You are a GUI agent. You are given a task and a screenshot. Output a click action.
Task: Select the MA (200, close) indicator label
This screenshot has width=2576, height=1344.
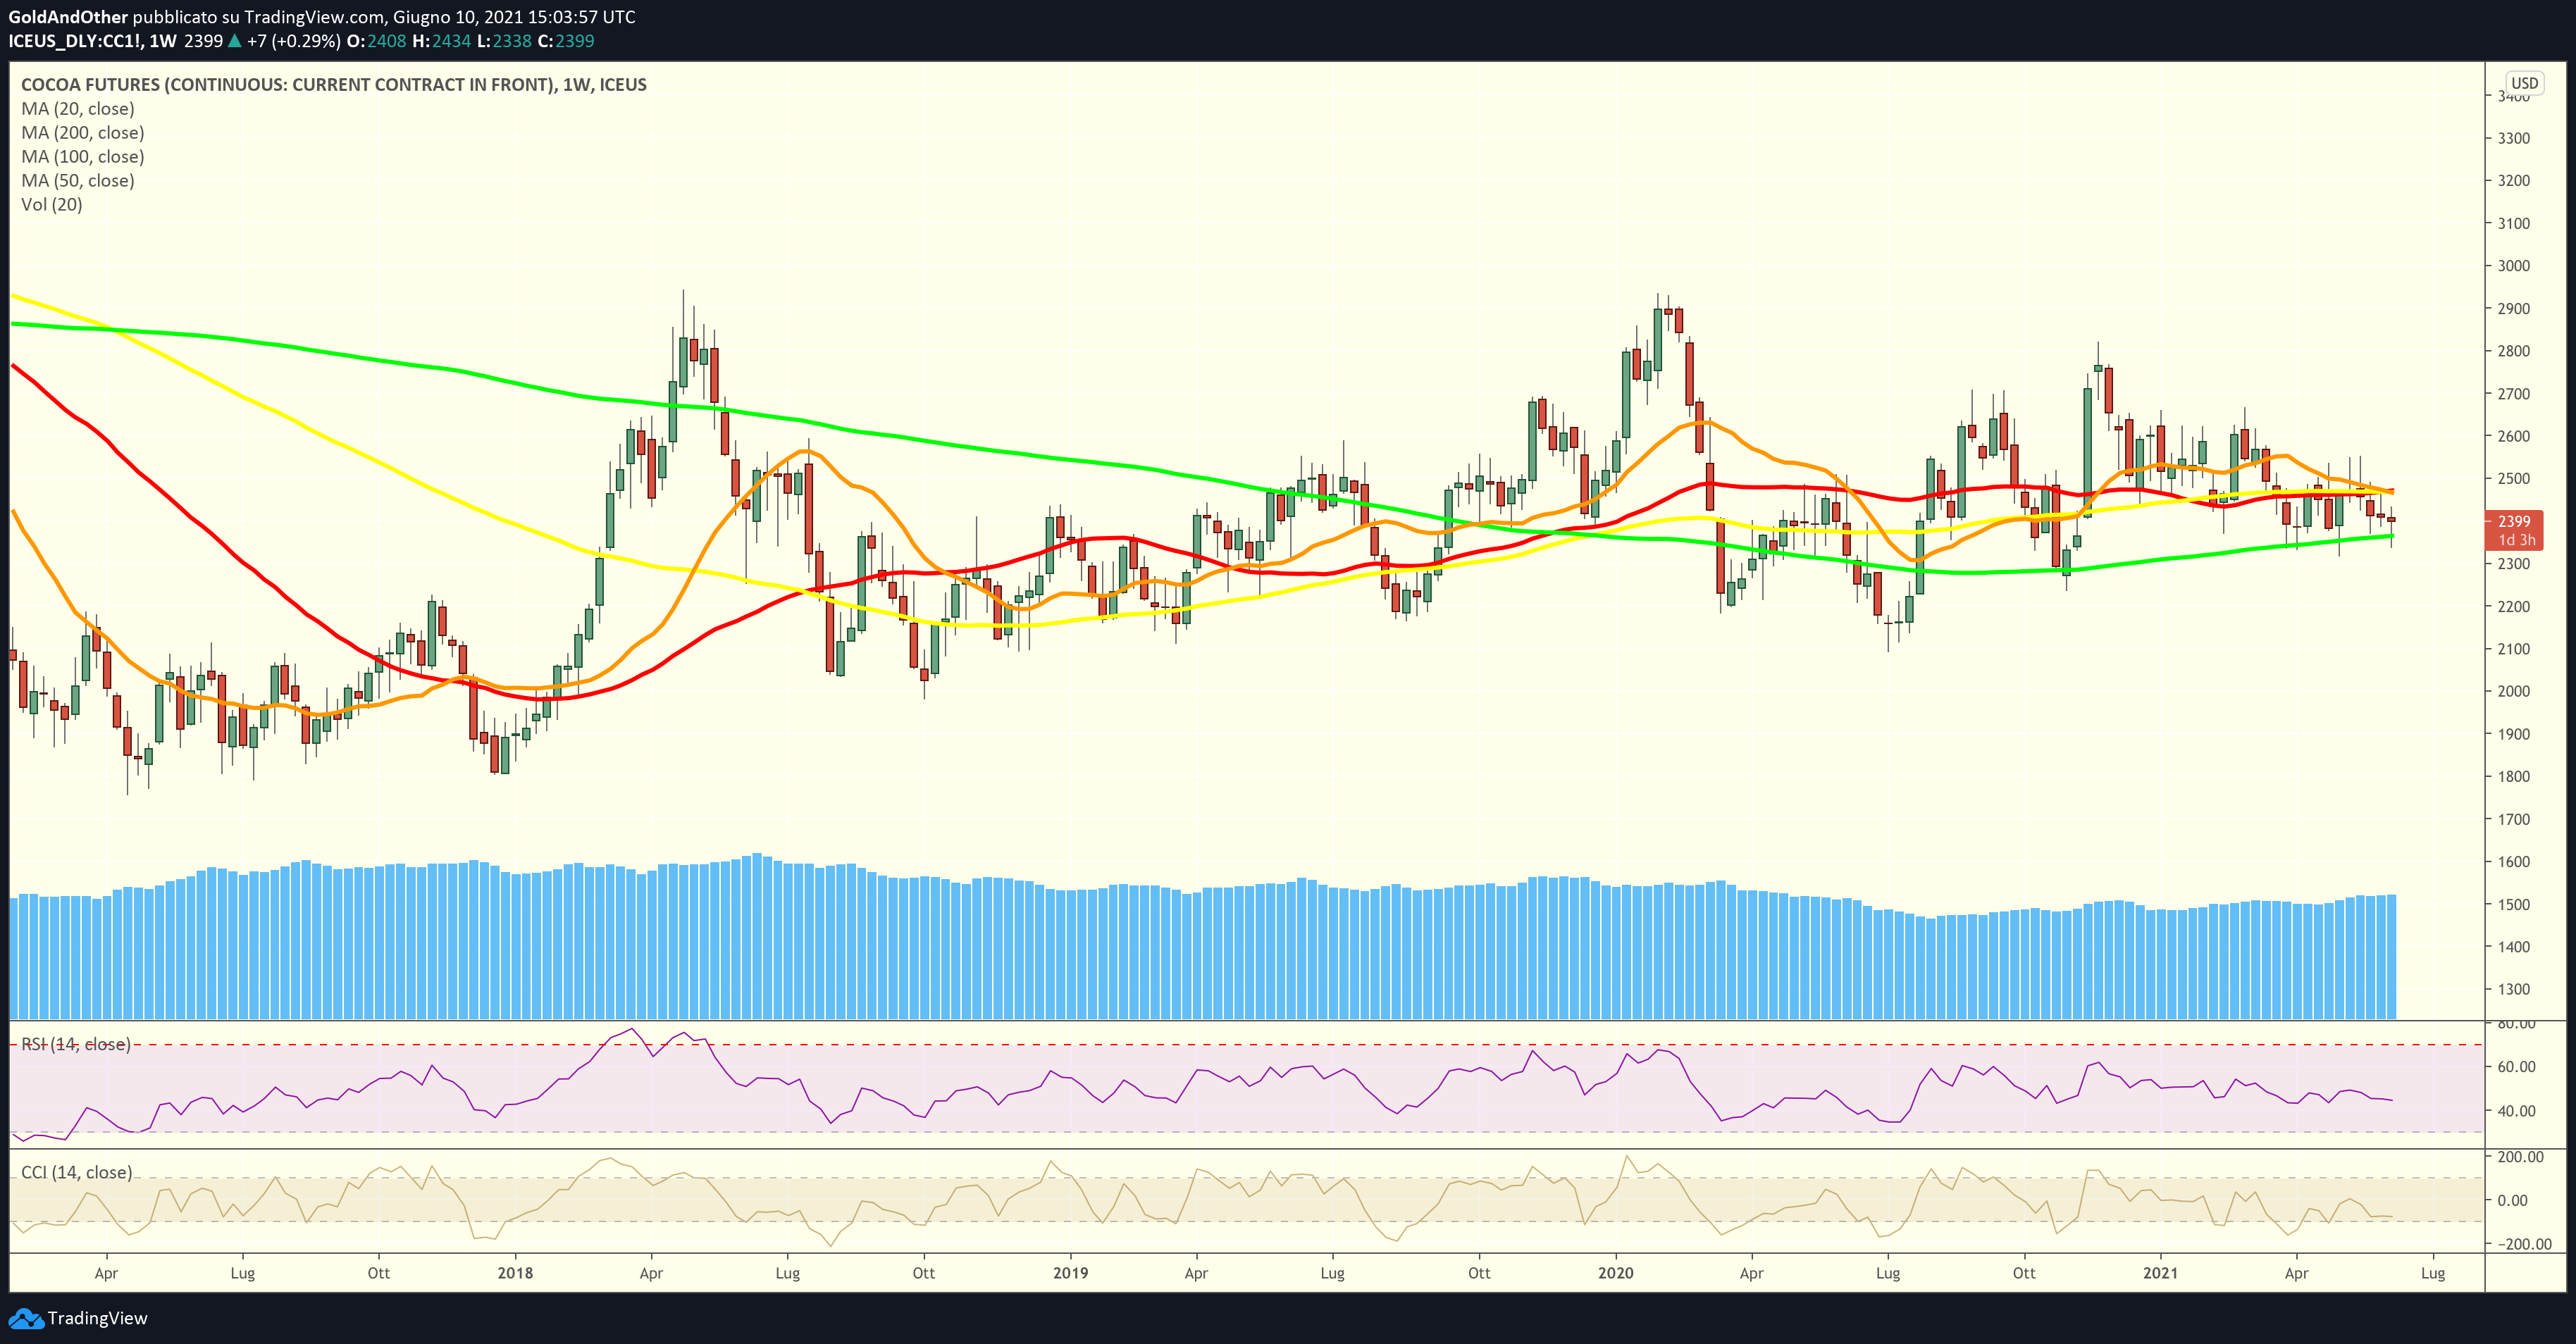[83, 133]
